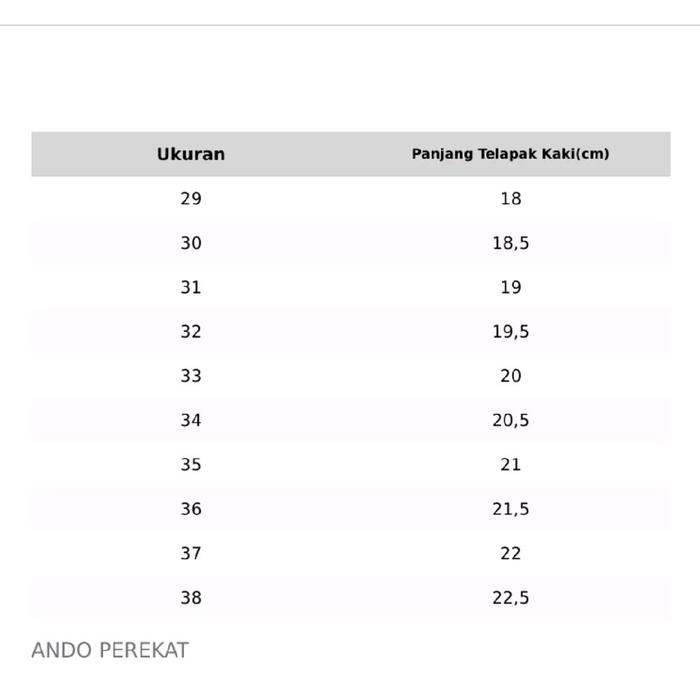This screenshot has height=700, width=700.
Task: Select the 22,5 cm length cell
Action: (x=510, y=598)
